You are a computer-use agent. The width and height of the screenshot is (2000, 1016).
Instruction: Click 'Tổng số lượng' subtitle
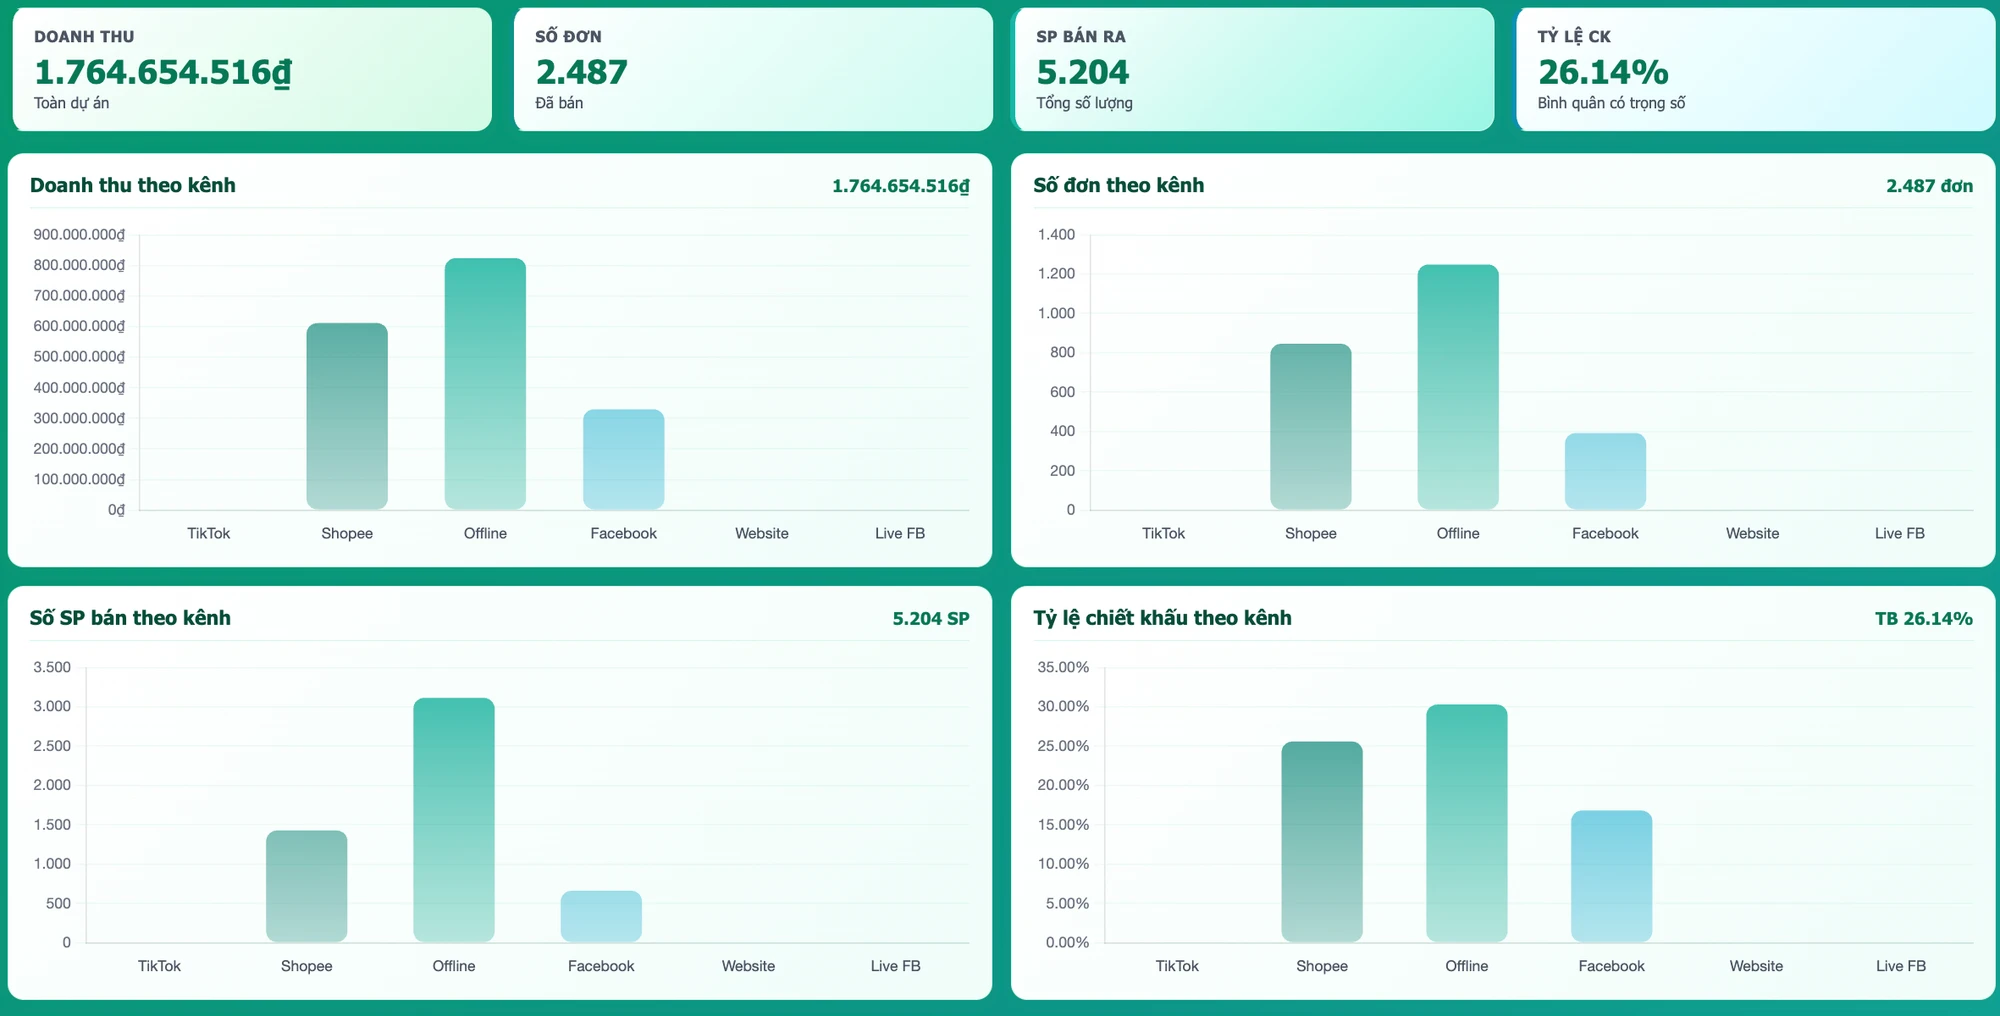1085,103
